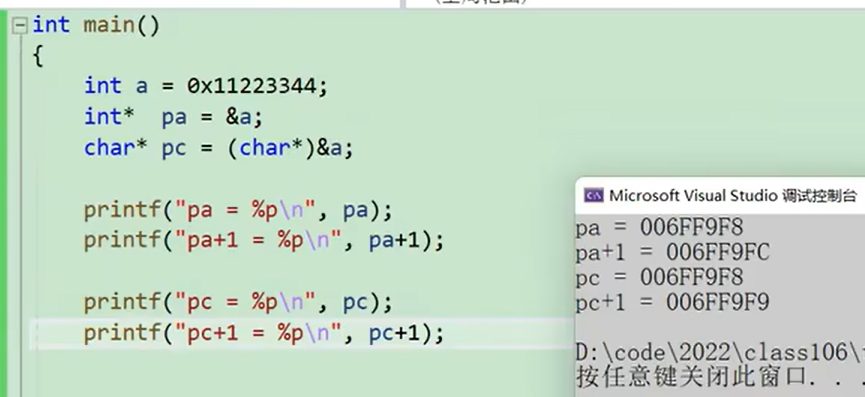The height and width of the screenshot is (397, 865).
Task: Place cursor on the int* pa declaration line
Action: 174,117
